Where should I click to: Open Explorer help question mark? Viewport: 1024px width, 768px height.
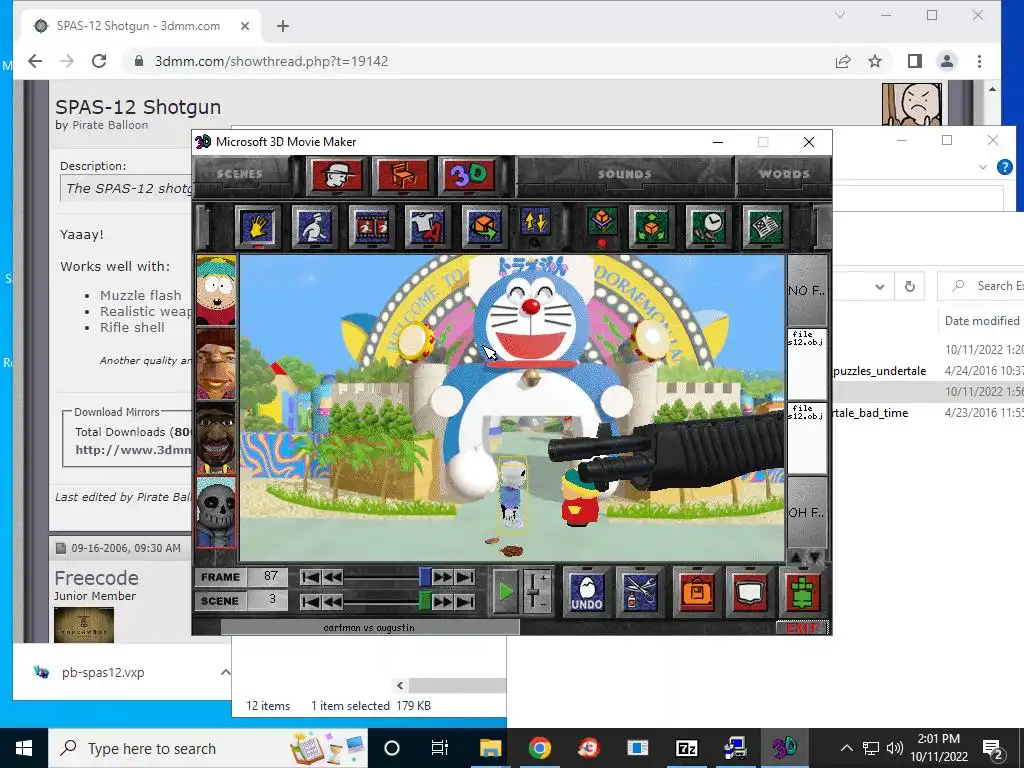[x=1004, y=167]
